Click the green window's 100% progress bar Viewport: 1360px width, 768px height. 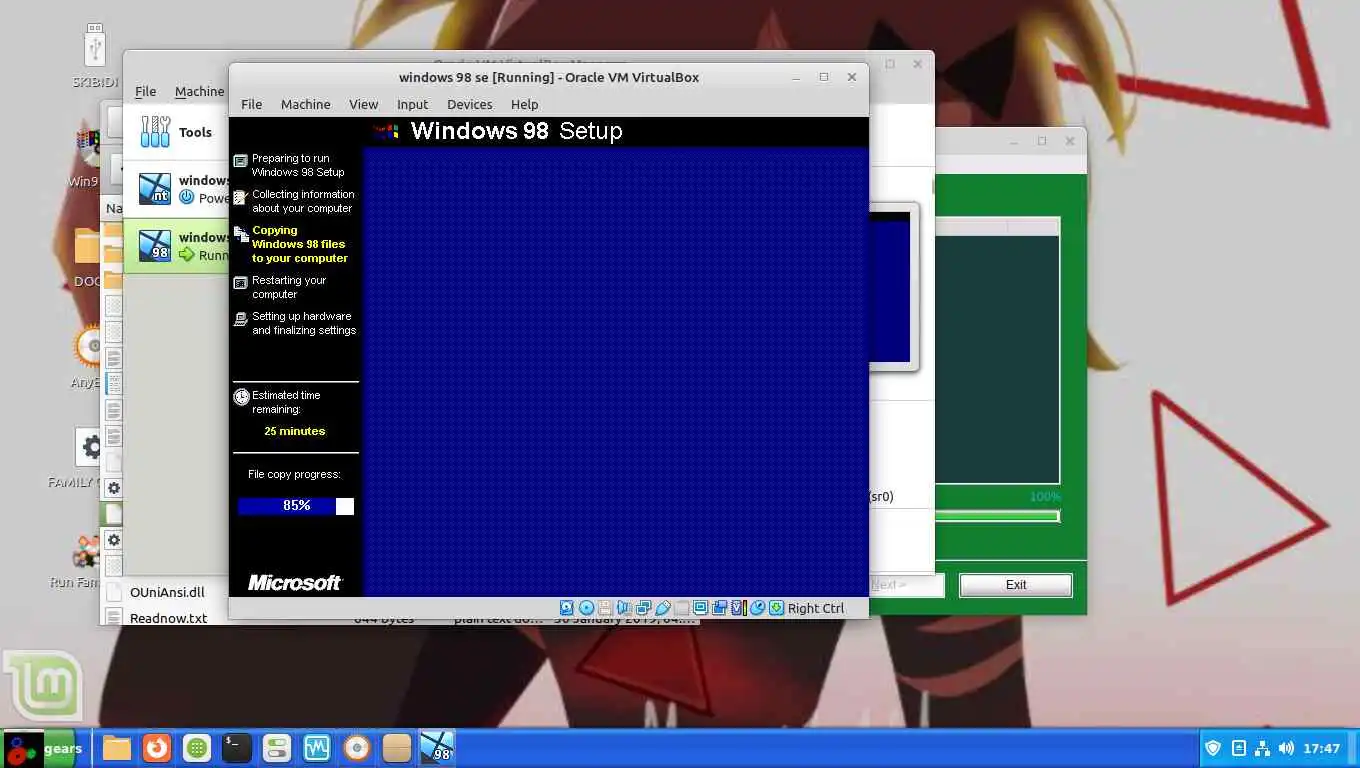tap(996, 516)
